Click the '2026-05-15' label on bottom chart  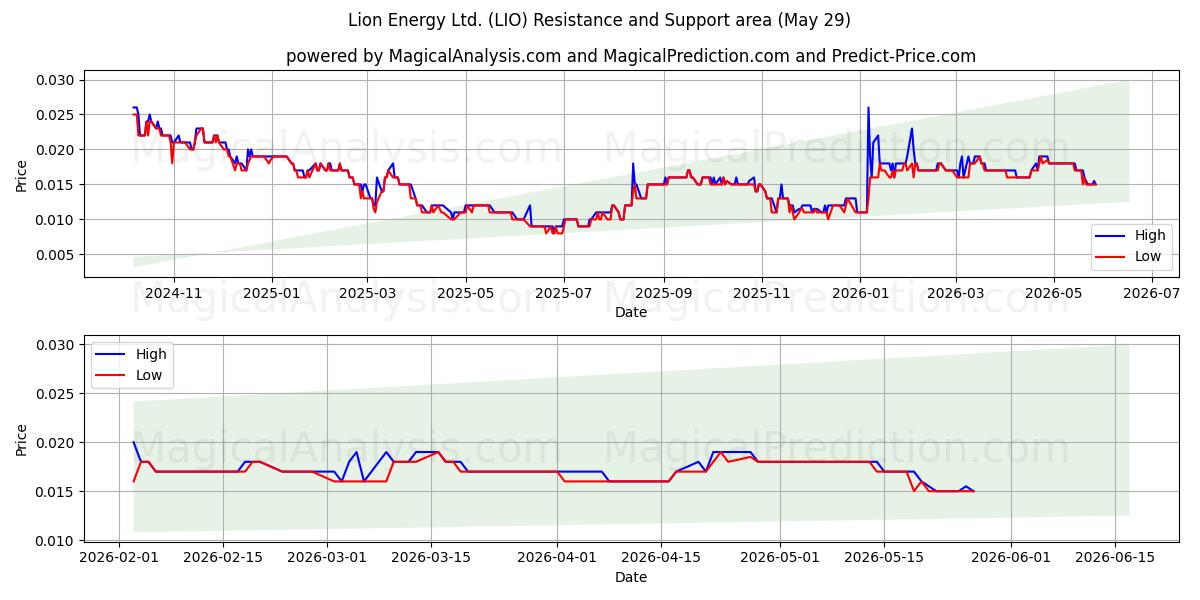click(x=884, y=559)
